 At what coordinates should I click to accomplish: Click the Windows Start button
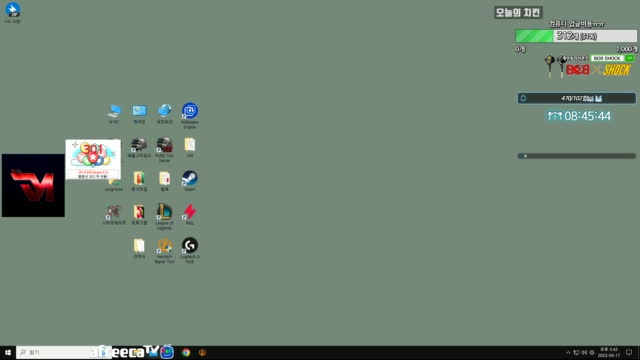pos(8,352)
